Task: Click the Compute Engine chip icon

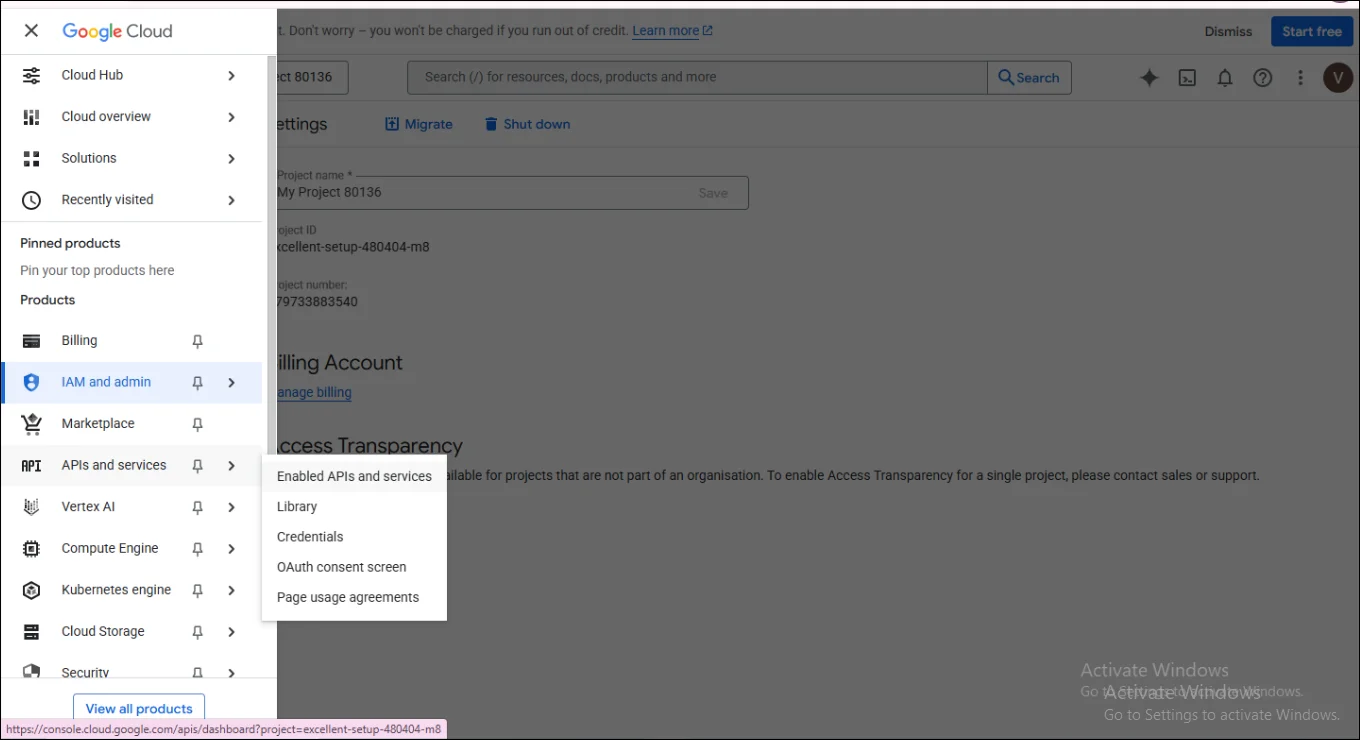Action: pos(31,548)
